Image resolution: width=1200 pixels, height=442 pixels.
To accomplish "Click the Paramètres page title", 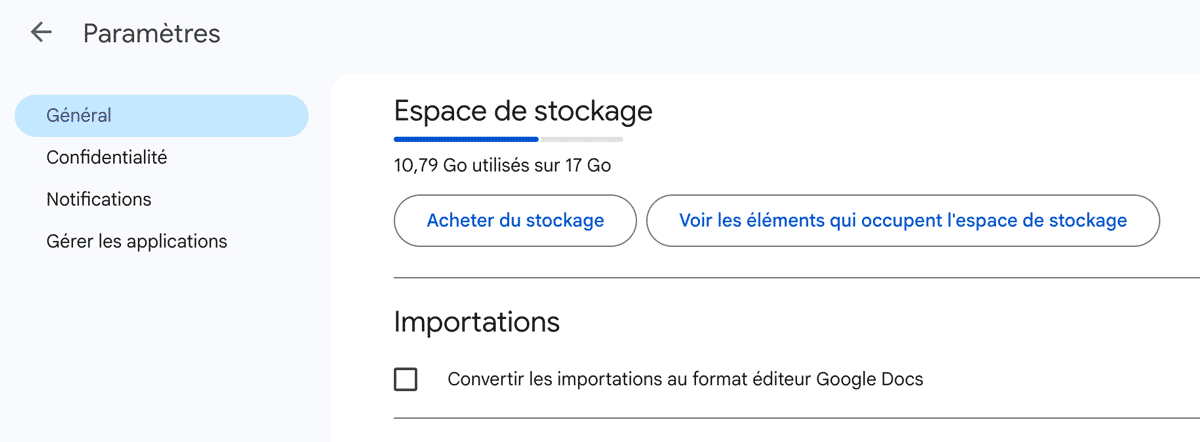I will tap(151, 33).
